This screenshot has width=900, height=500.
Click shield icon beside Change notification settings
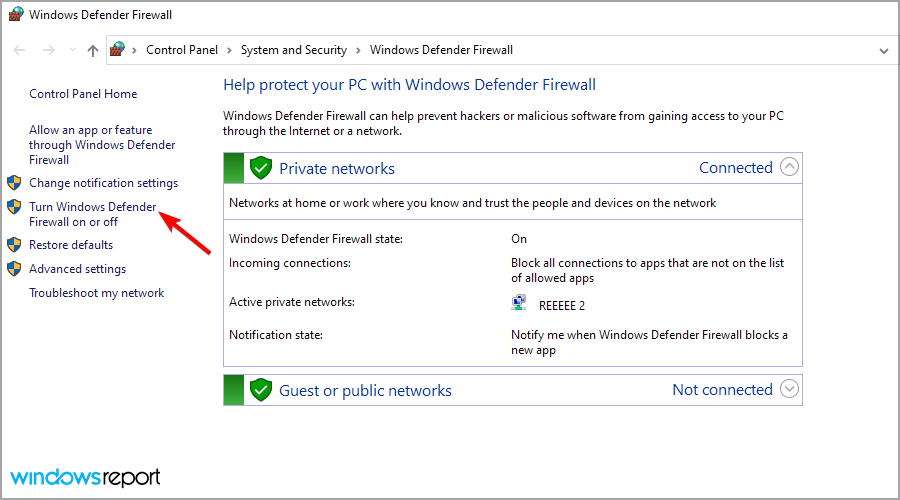point(14,183)
